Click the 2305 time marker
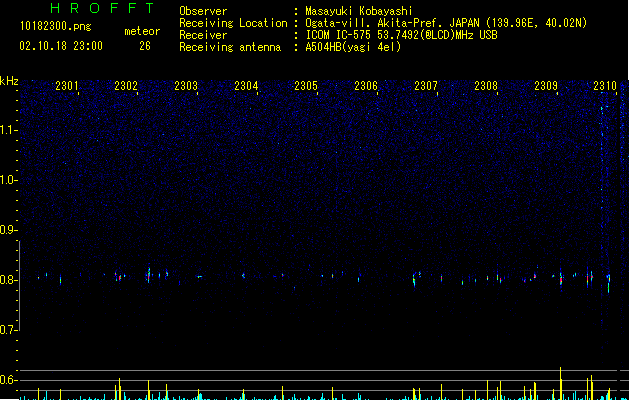 (x=306, y=86)
